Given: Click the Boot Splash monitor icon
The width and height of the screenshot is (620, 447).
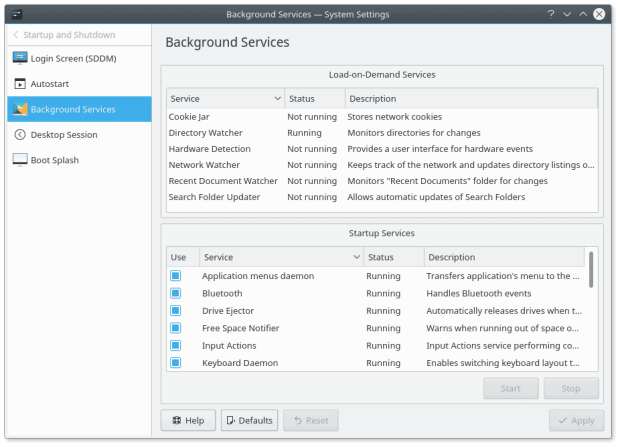Looking at the screenshot, I should tap(20, 160).
